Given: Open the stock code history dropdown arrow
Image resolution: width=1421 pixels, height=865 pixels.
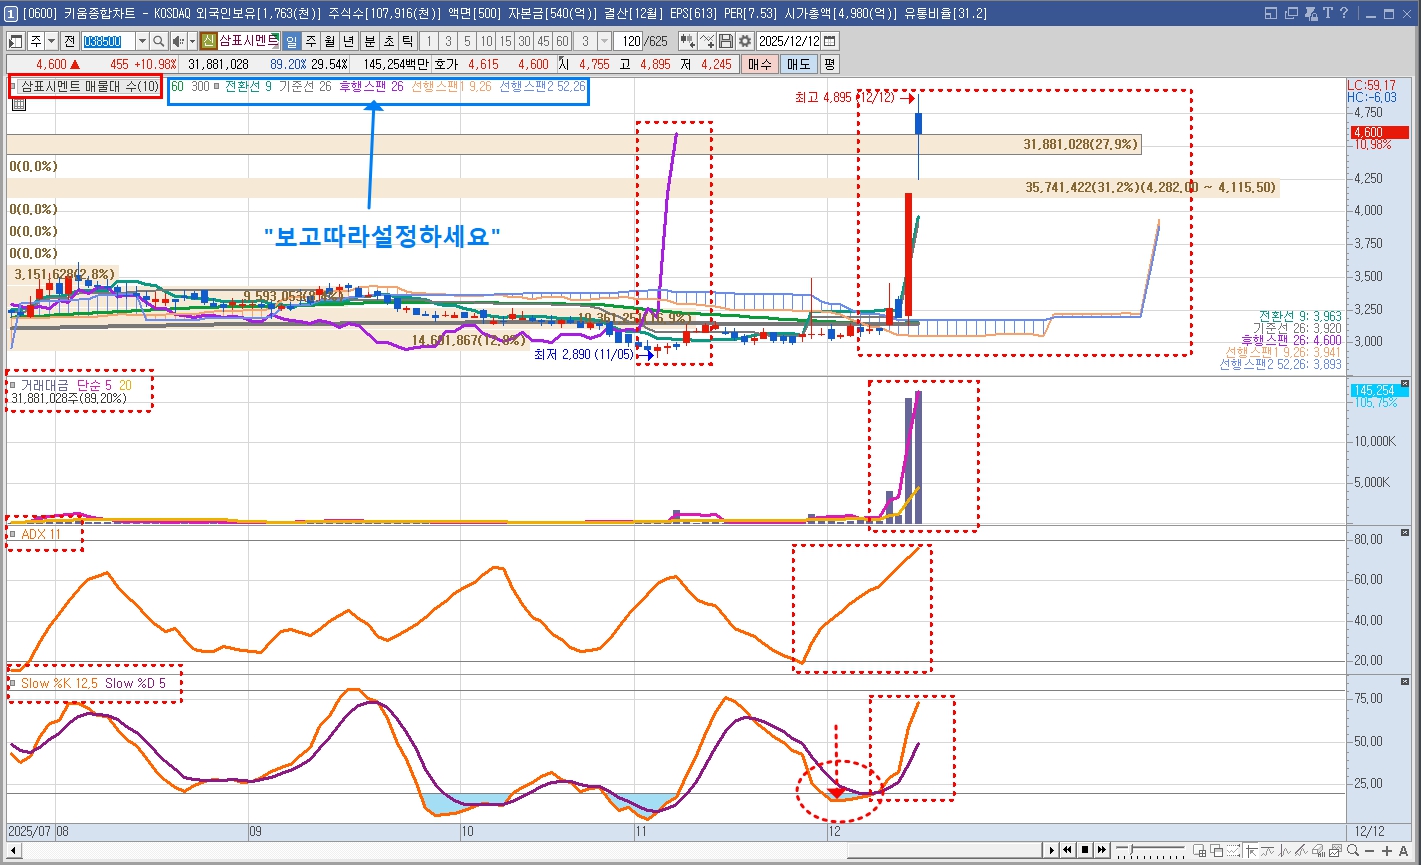Looking at the screenshot, I should pyautogui.click(x=142, y=41).
